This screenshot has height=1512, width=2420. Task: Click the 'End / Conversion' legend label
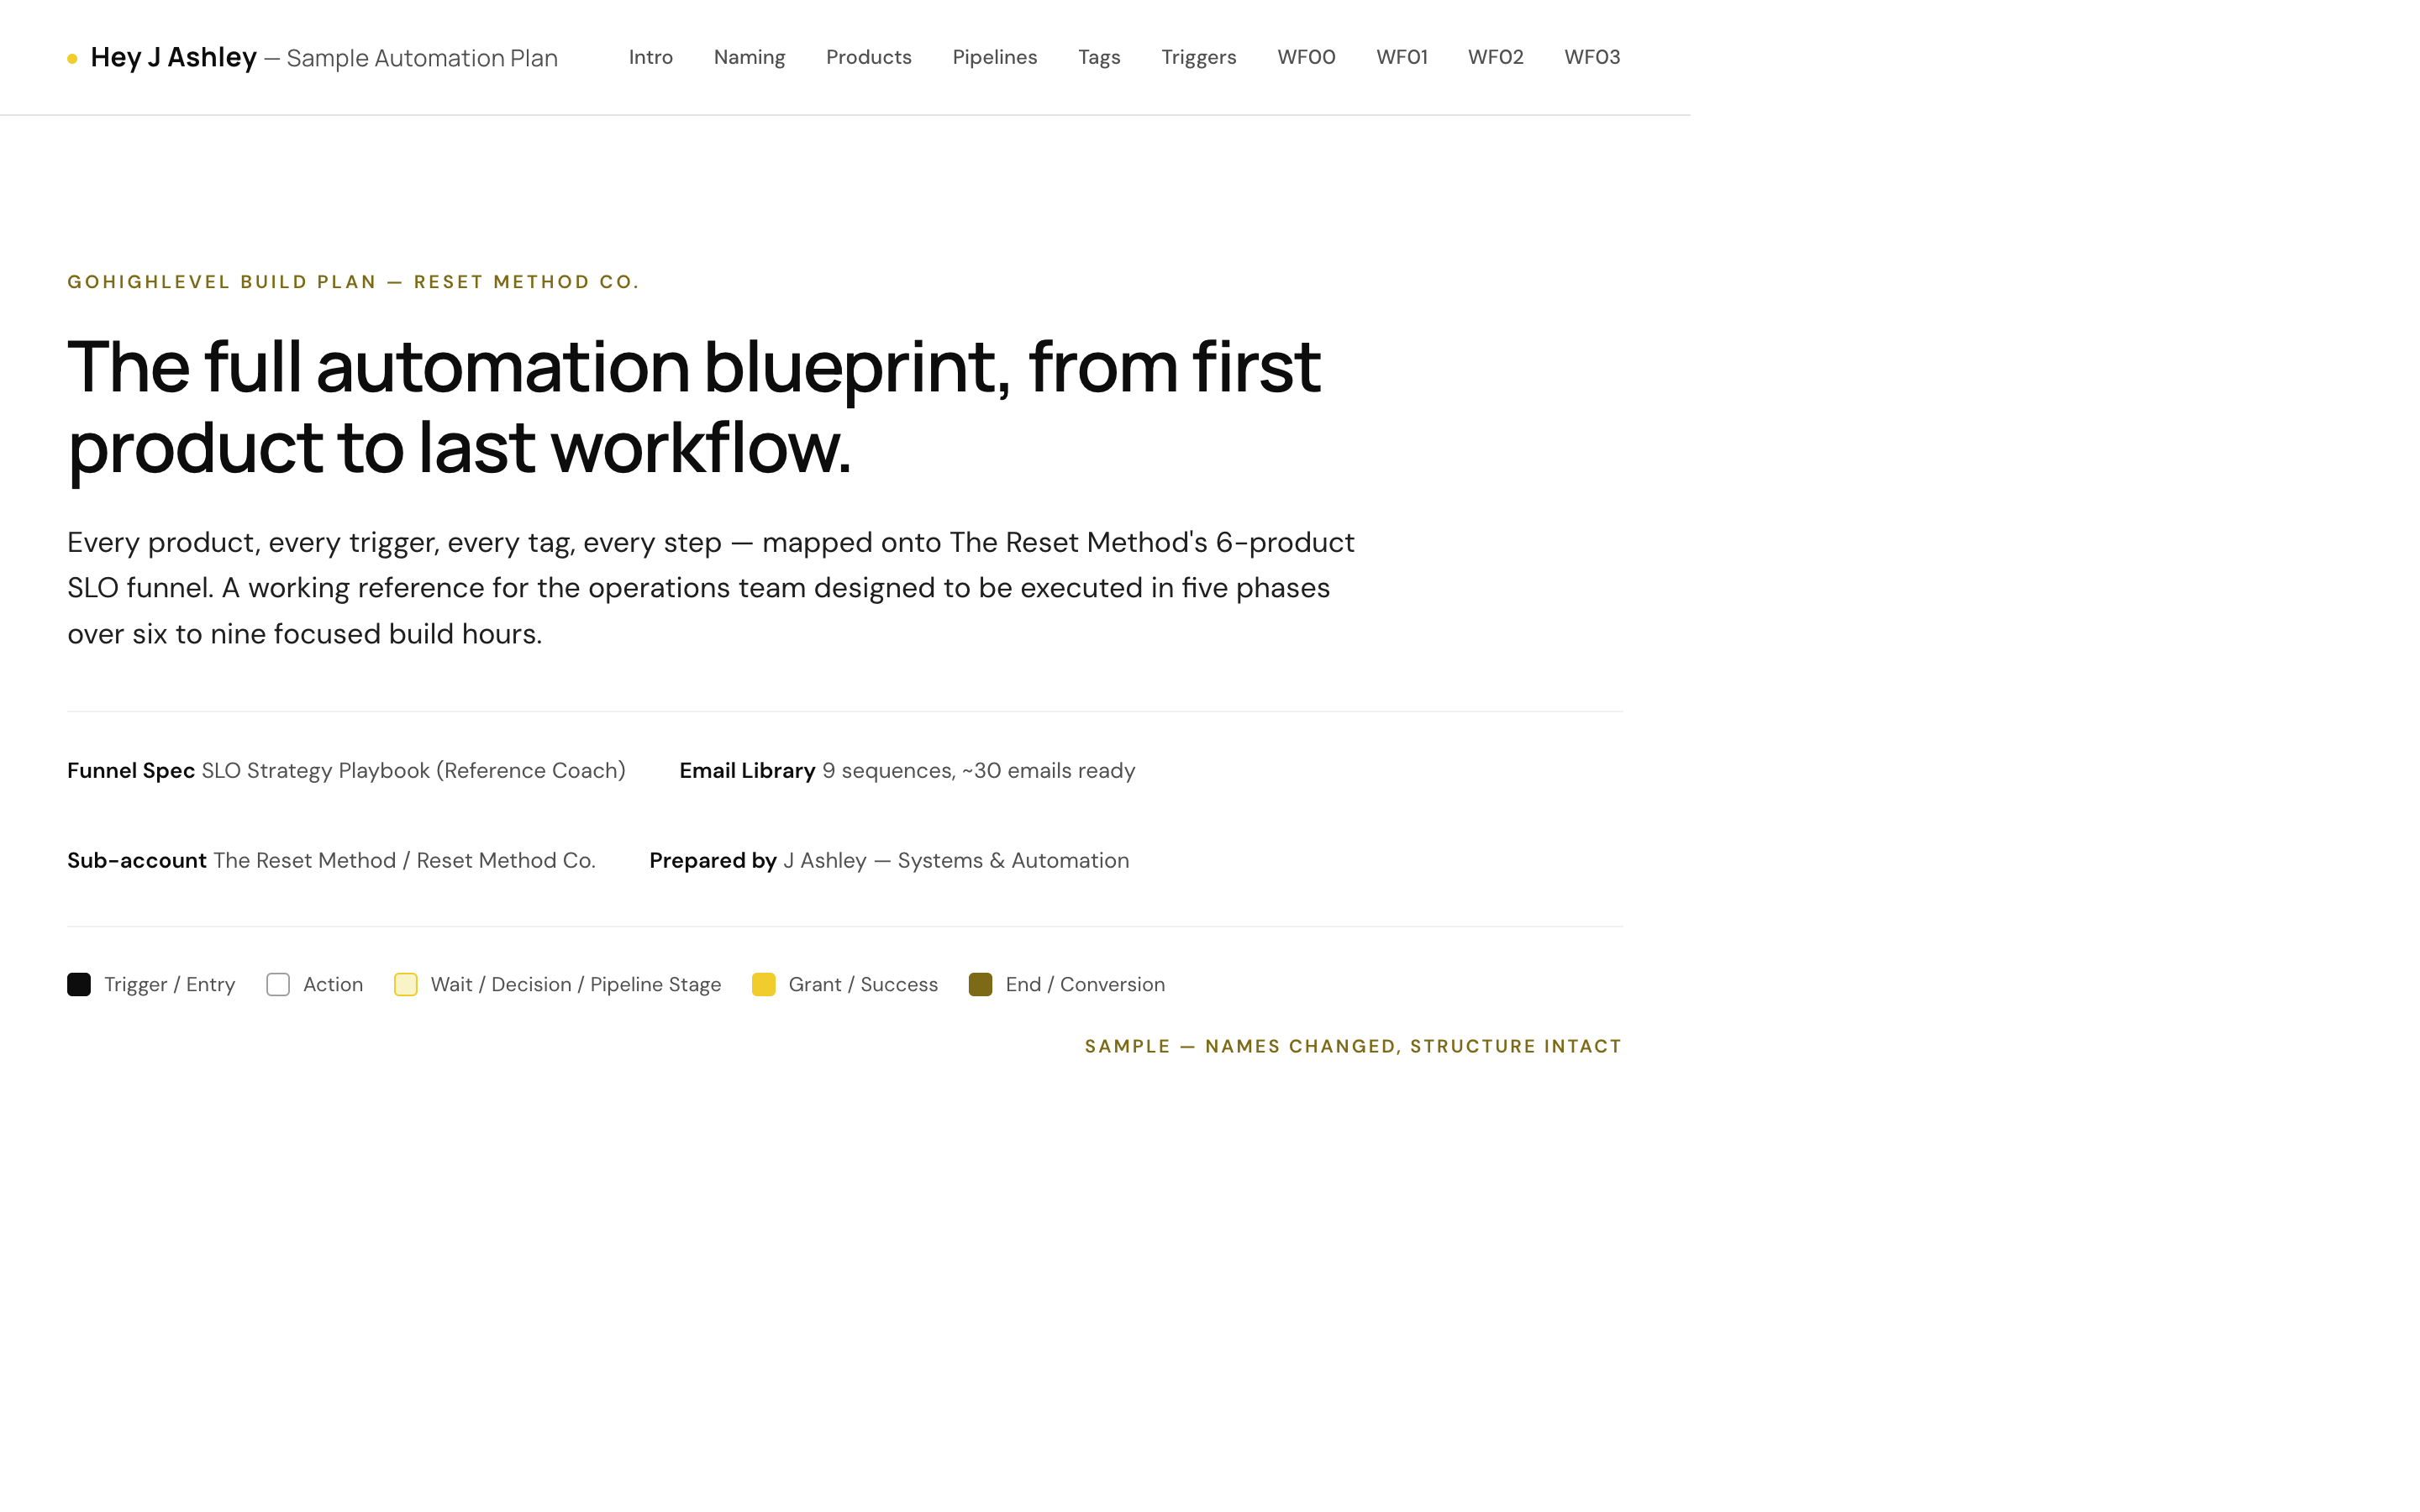[1085, 984]
